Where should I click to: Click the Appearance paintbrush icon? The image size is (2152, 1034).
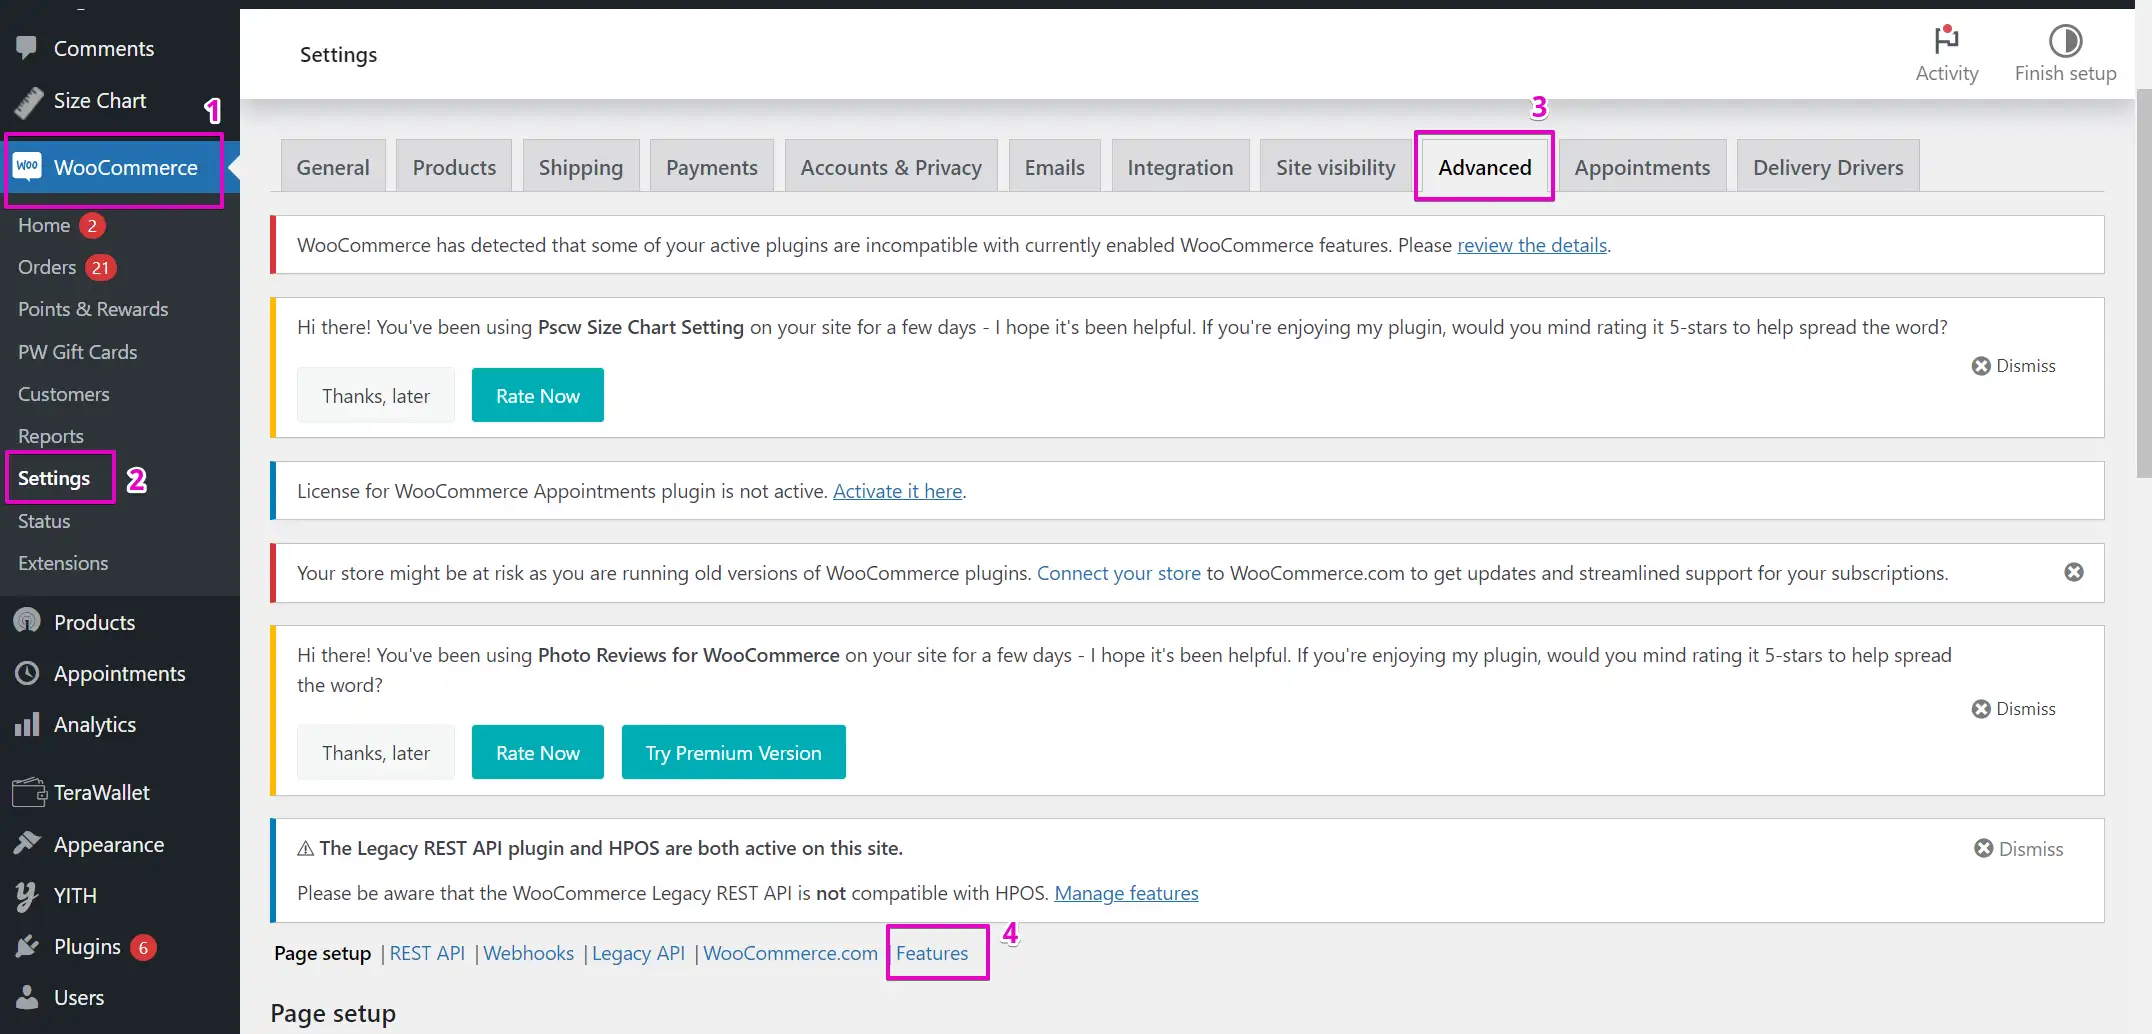coord(27,843)
